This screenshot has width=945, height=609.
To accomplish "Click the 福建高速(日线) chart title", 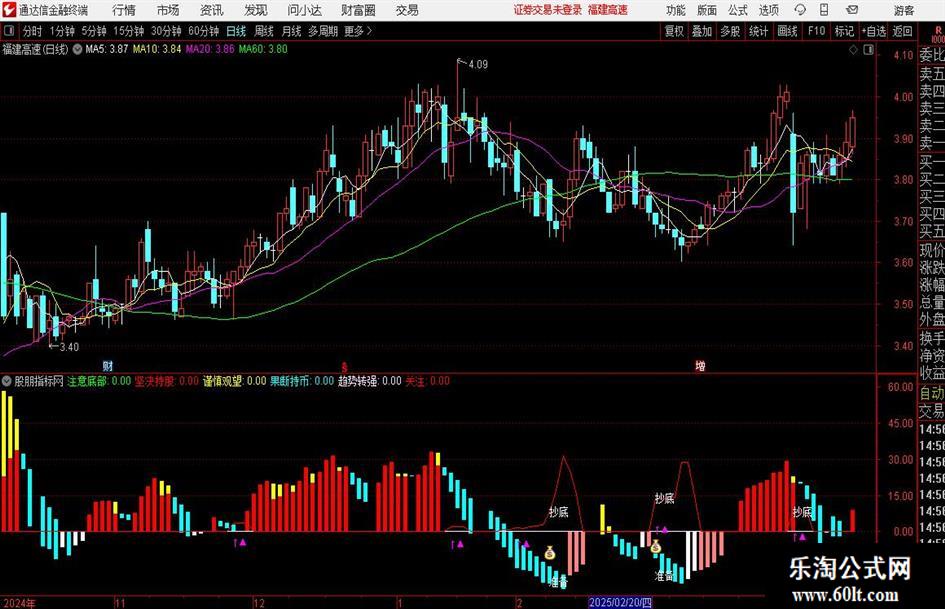I will tap(36, 49).
